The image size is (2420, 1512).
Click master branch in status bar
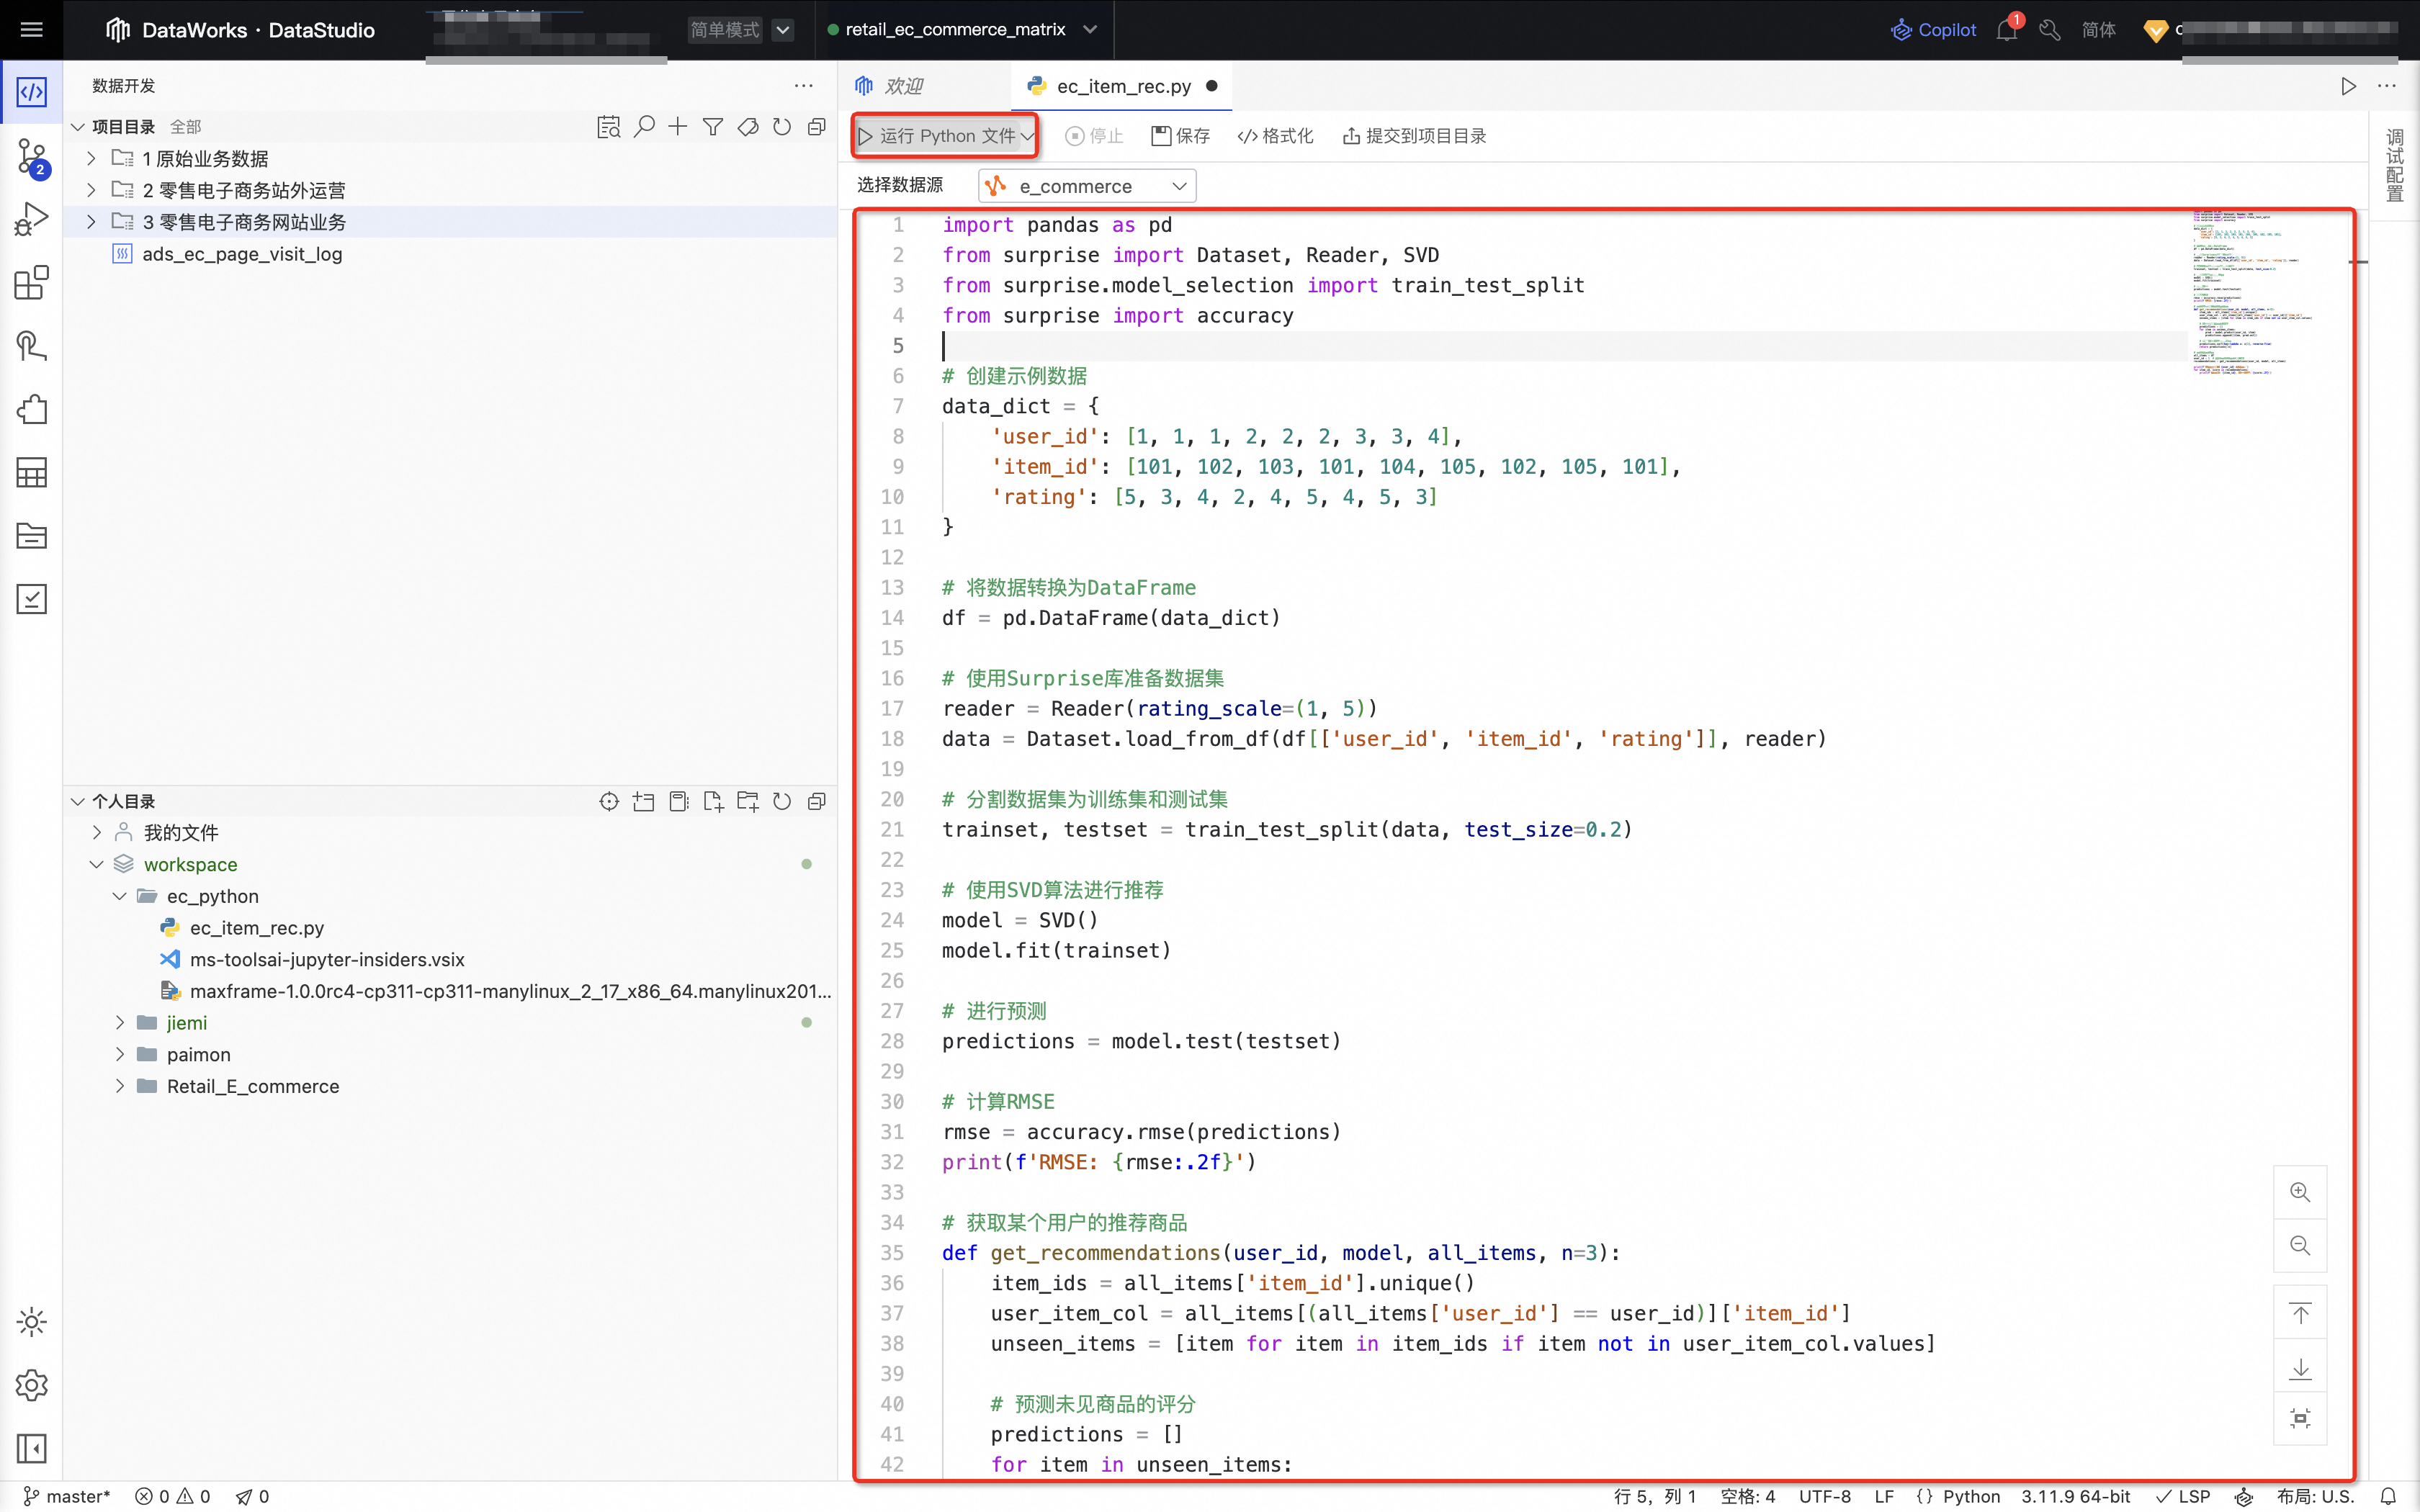pos(66,1496)
